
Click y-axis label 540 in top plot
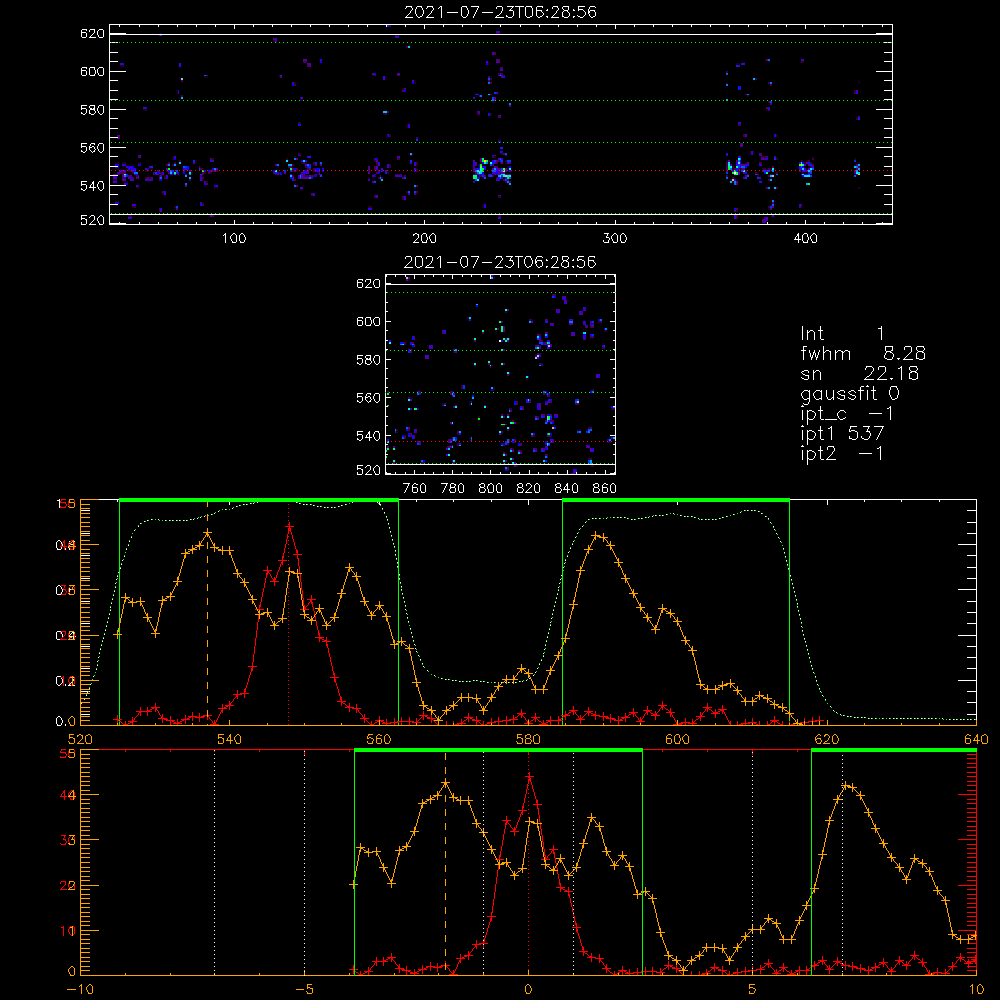(x=92, y=186)
